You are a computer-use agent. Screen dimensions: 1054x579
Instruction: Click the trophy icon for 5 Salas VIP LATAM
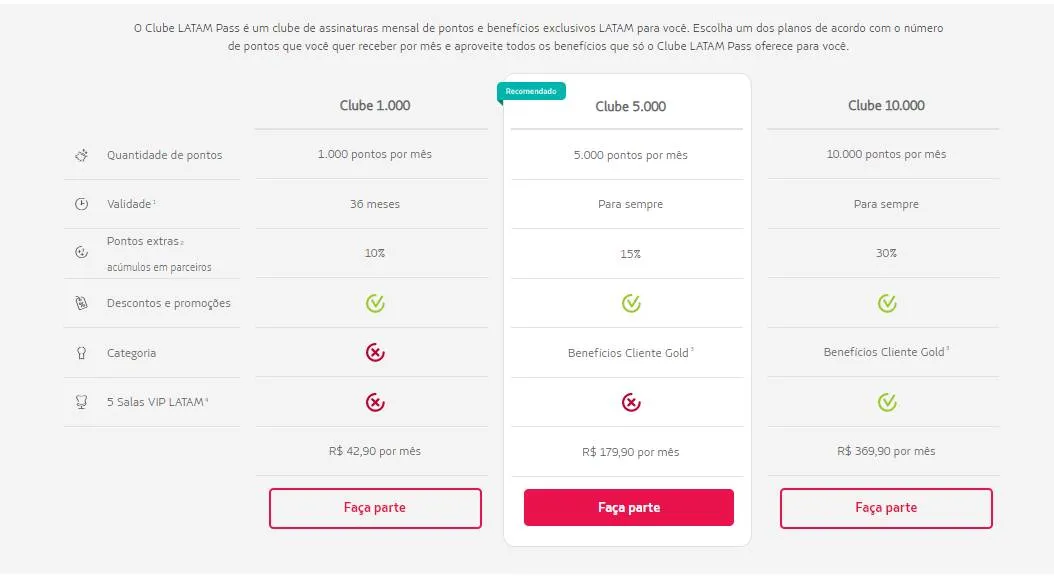pyautogui.click(x=81, y=402)
